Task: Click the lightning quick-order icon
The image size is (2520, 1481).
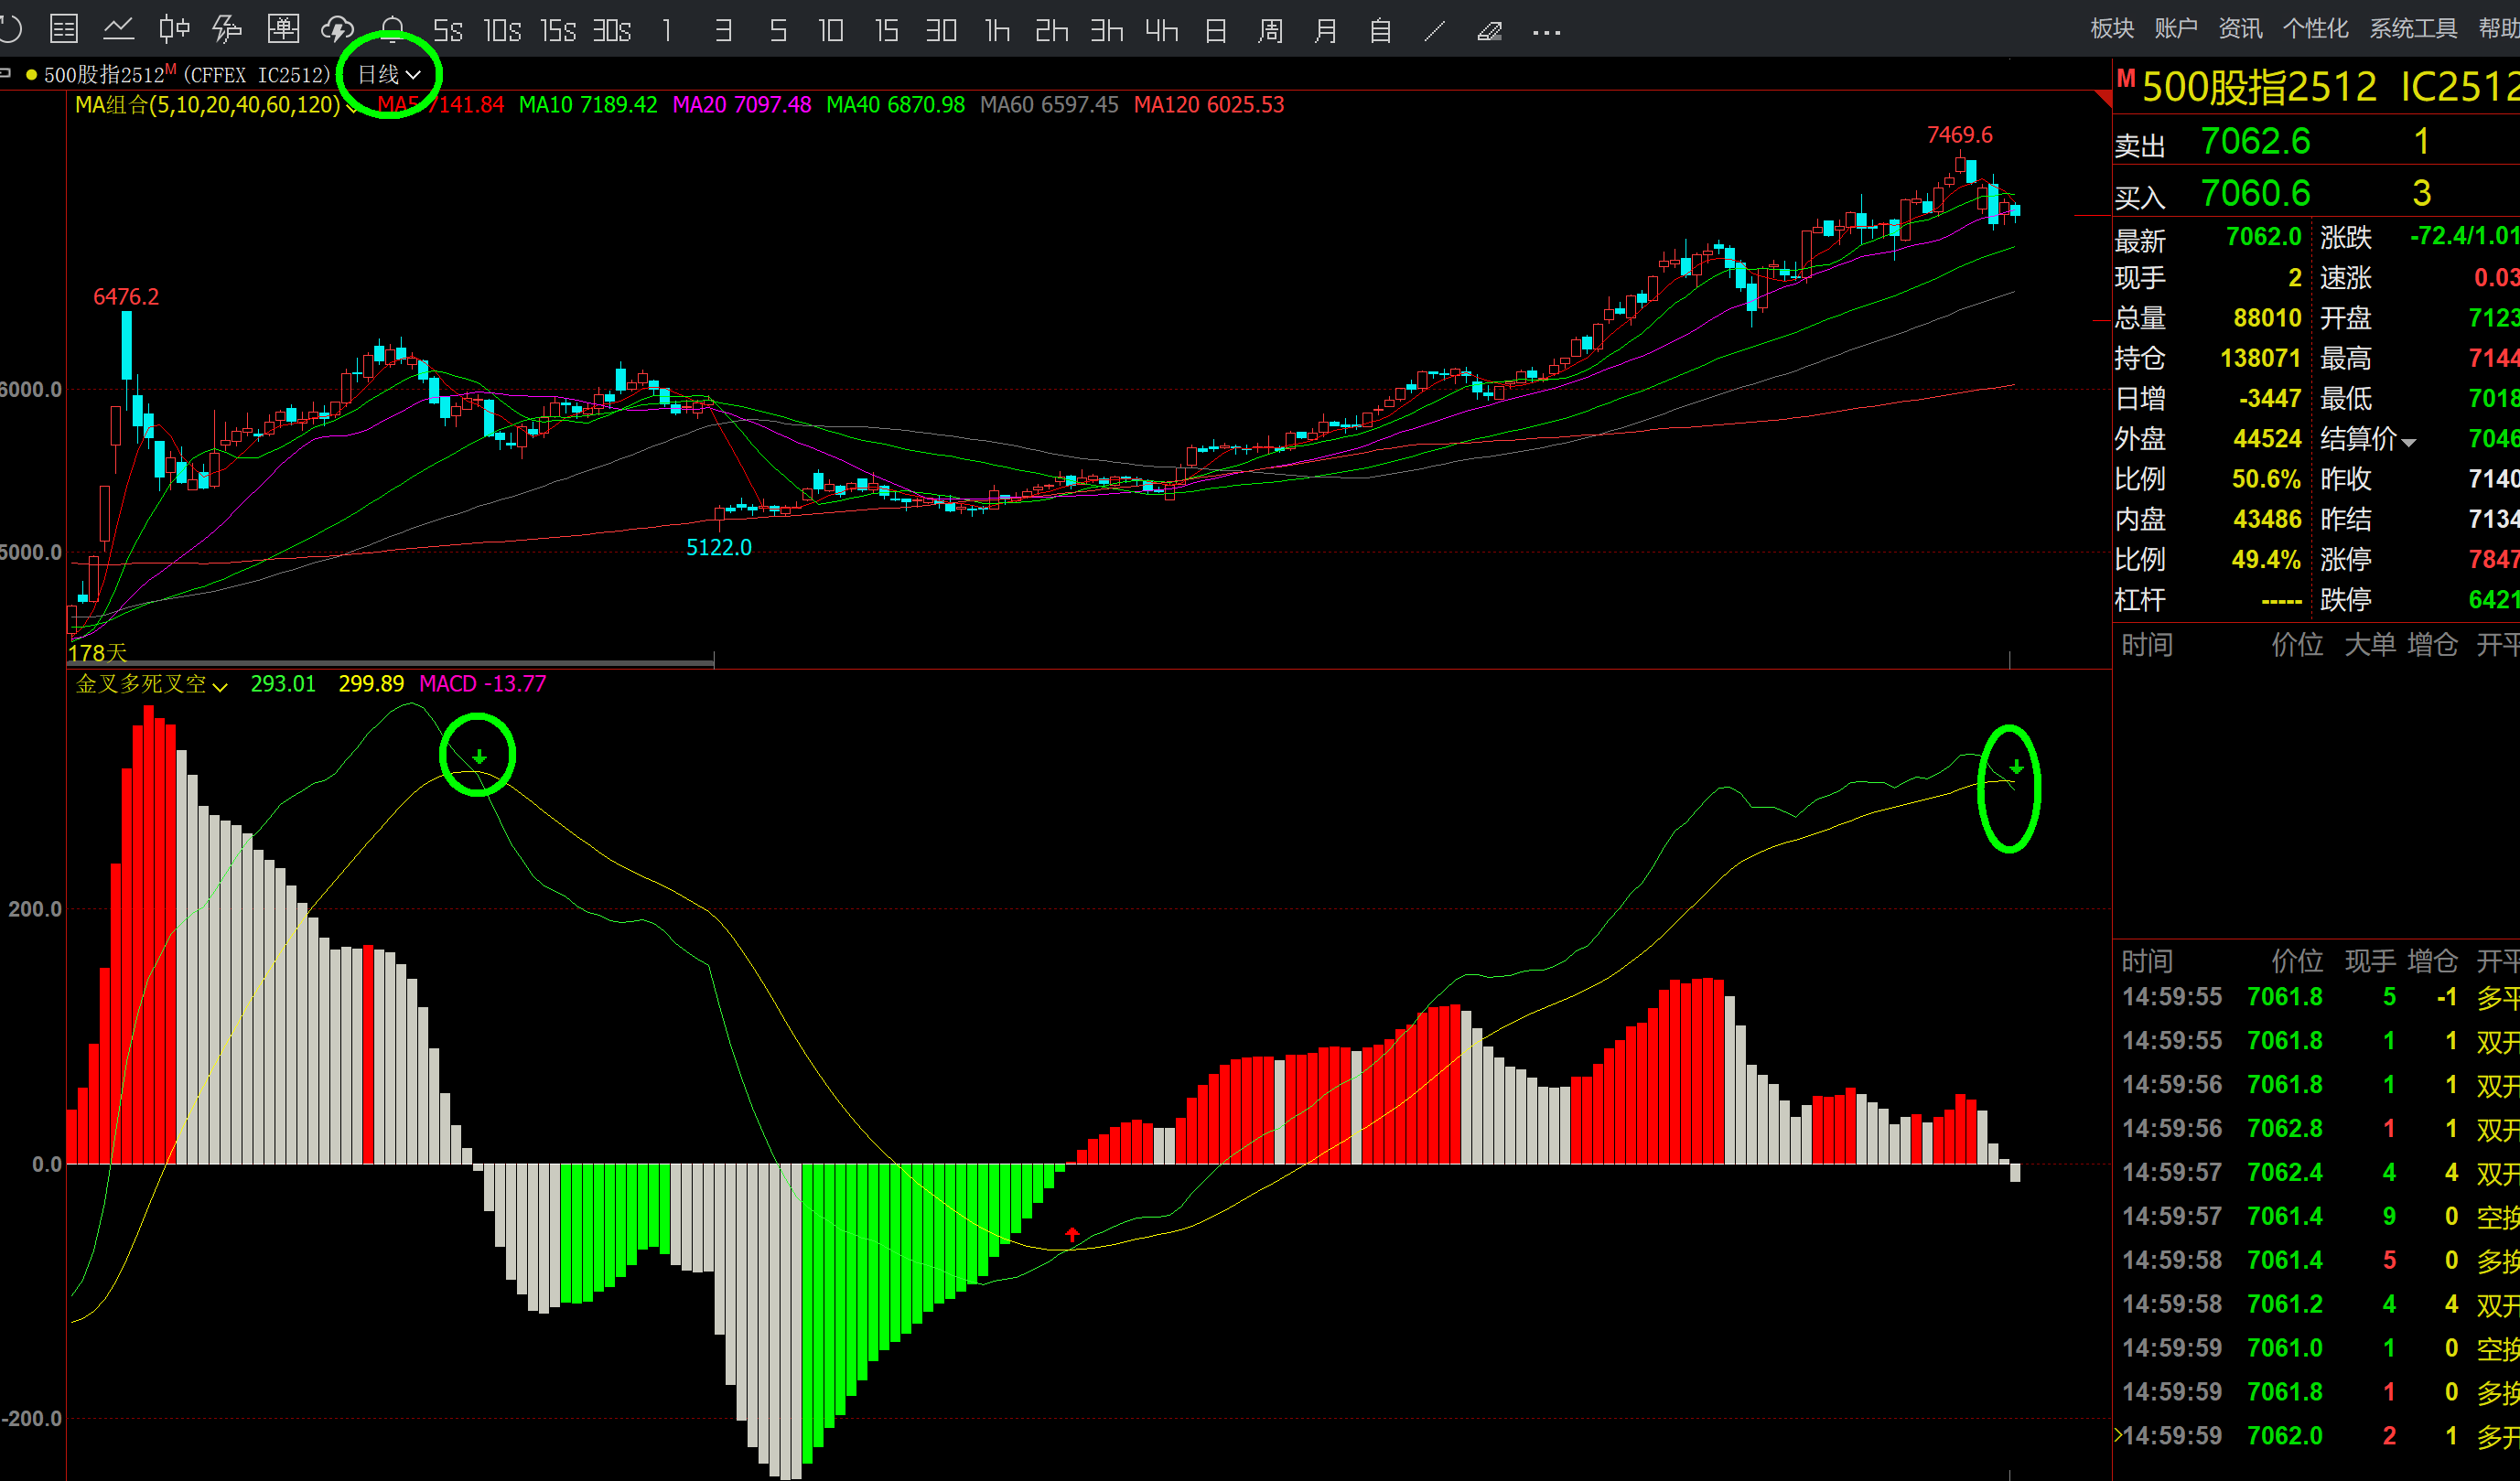Action: pos(228,30)
